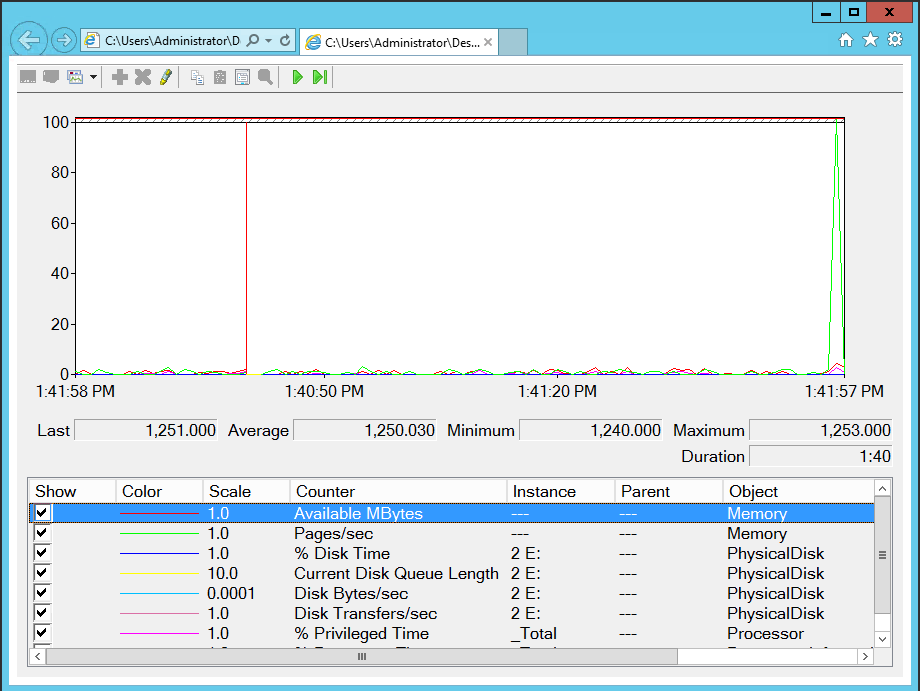920x691 pixels.
Task: Click the Last value field 1,251.000
Action: (146, 430)
